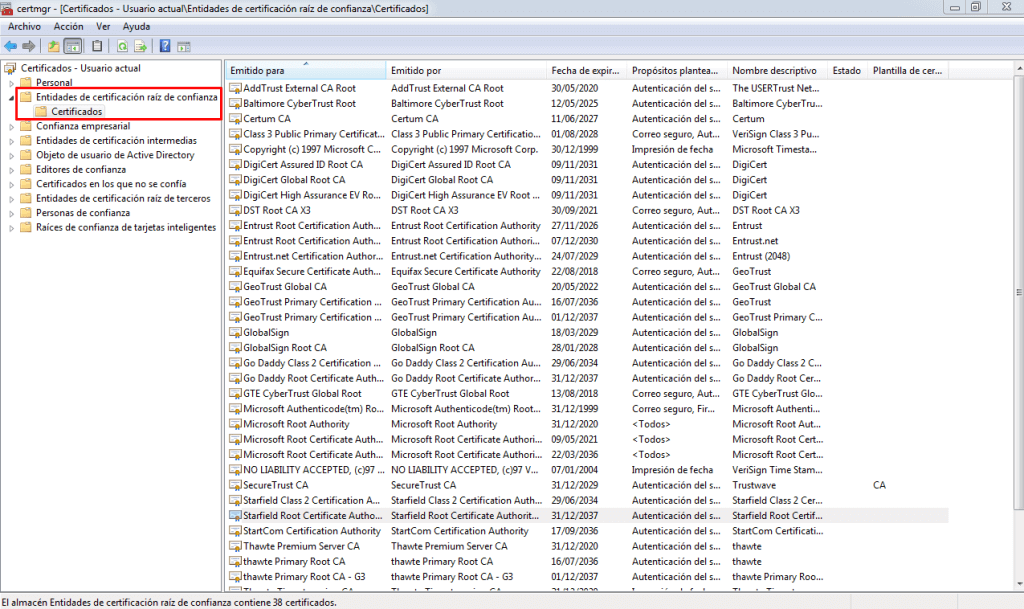Expand the Confianza empresarial node
Image resolution: width=1024 pixels, height=609 pixels.
click(x=11, y=126)
